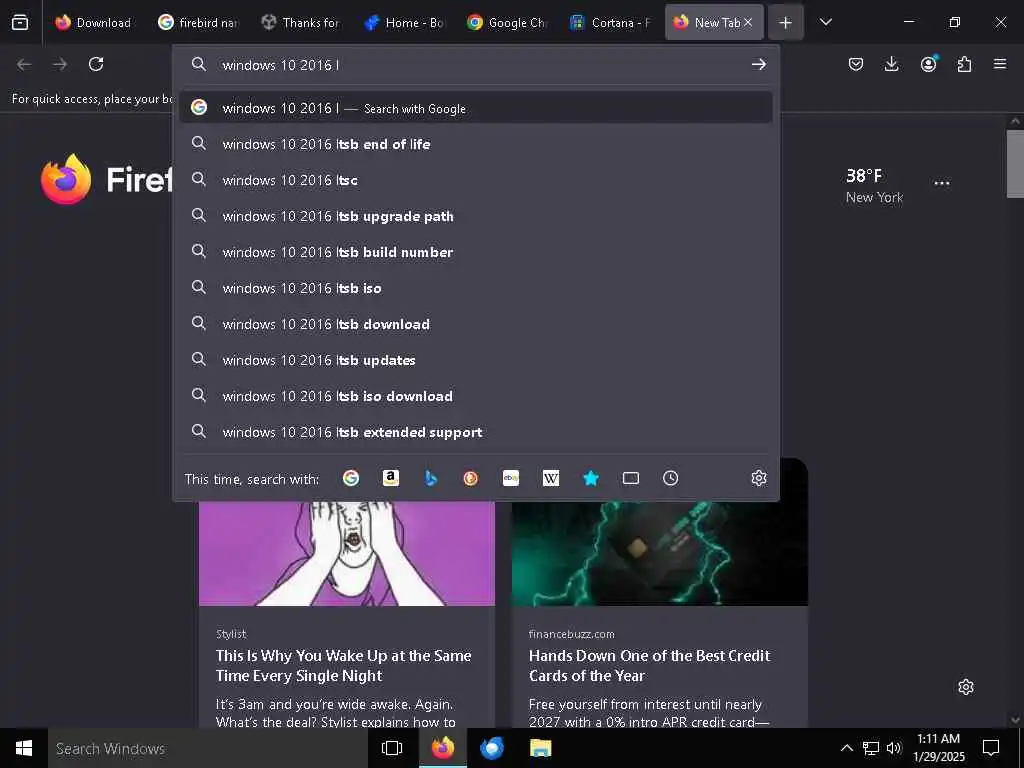This screenshot has height=768, width=1024.
Task: Switch to the Home - Bo tab
Action: coord(404,23)
